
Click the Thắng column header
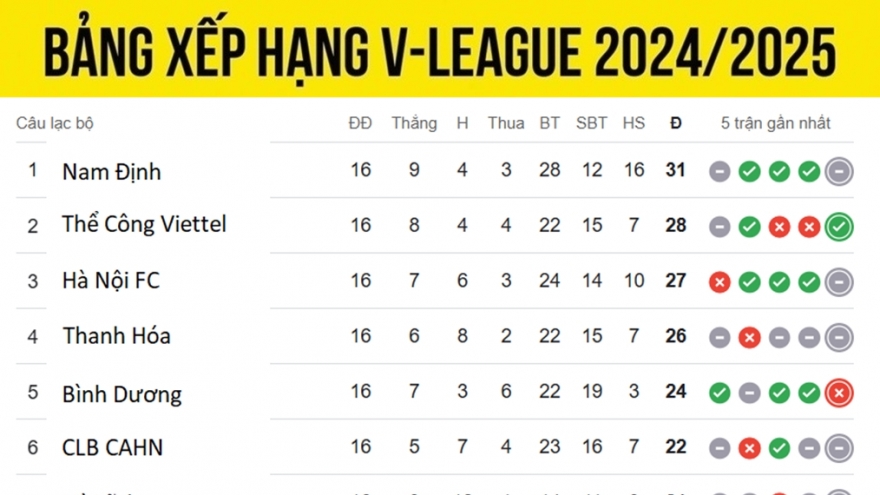pos(414,124)
